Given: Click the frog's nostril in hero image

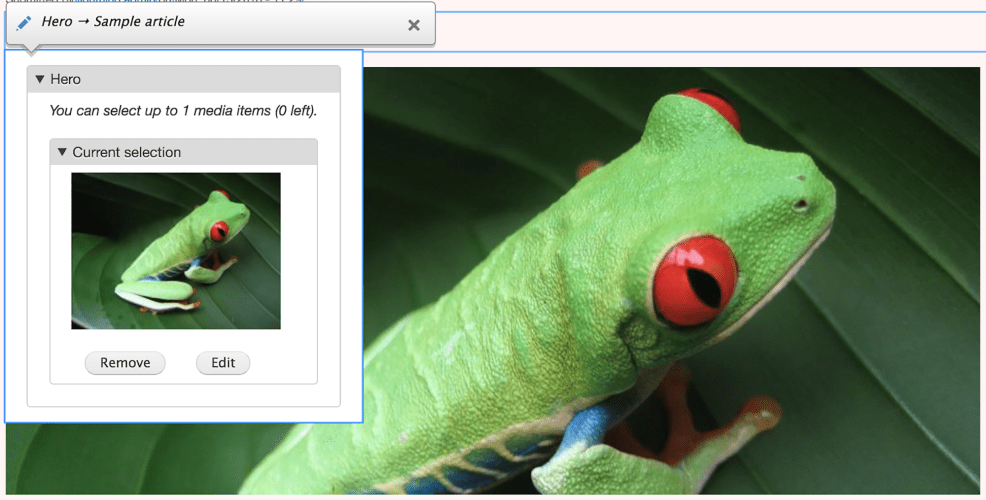Looking at the screenshot, I should click(x=800, y=204).
